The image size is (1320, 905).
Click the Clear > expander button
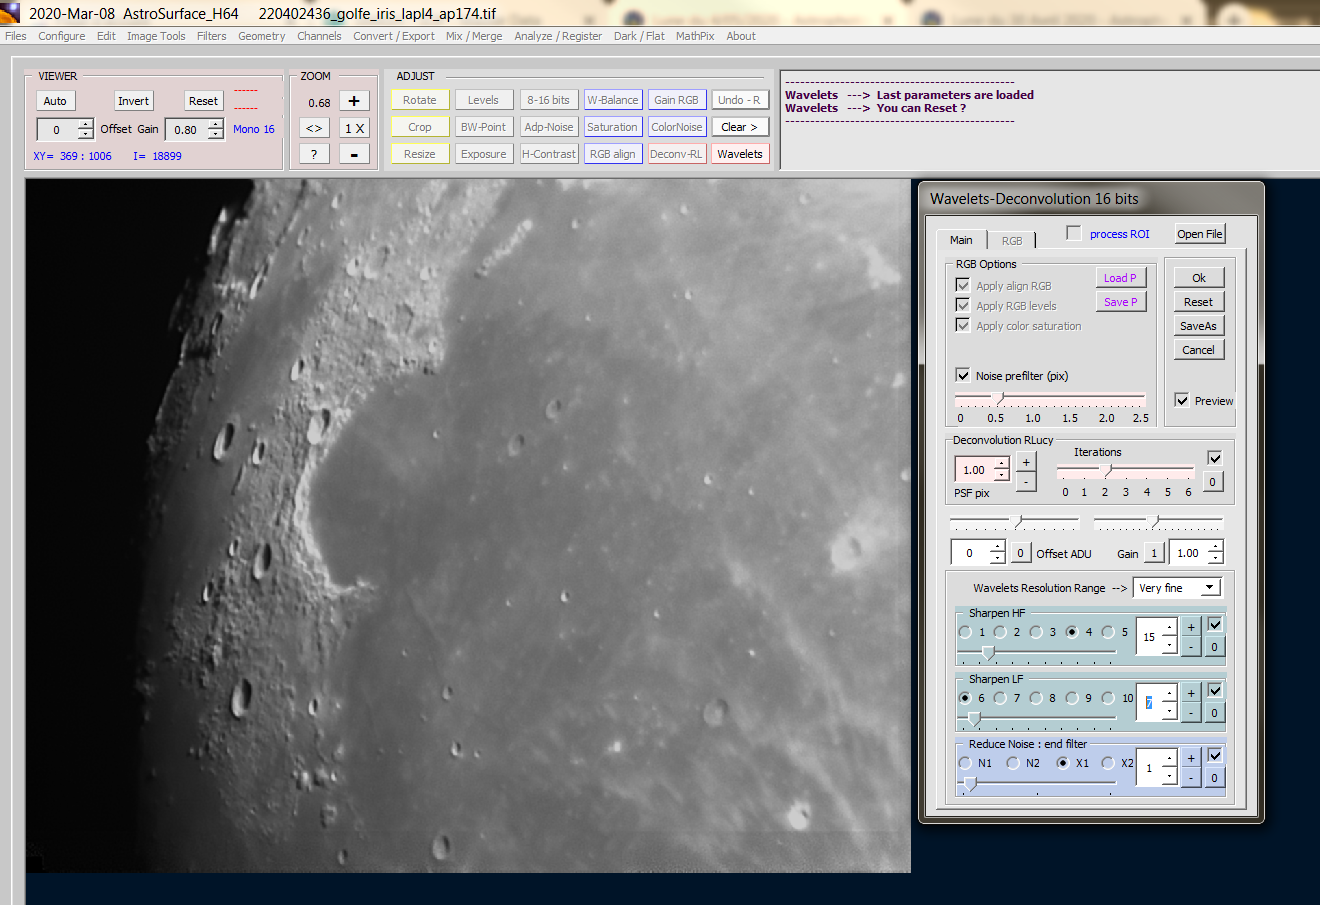pyautogui.click(x=740, y=127)
